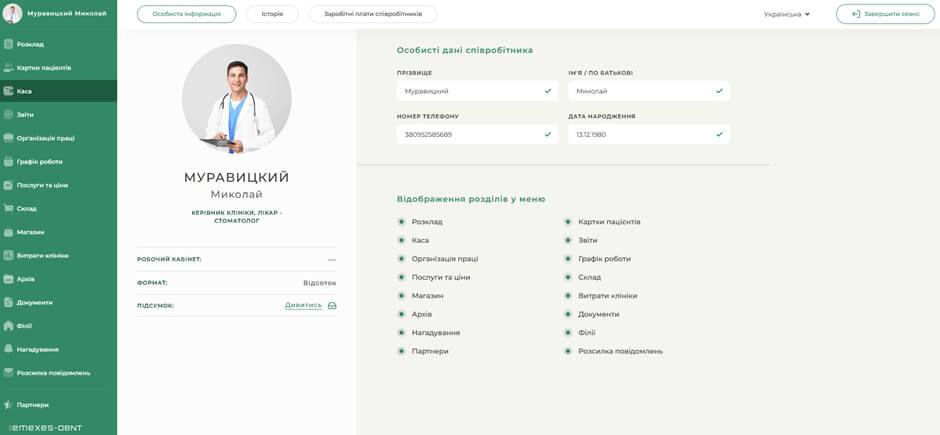Toggle Звіти menu visibility radio button

click(x=568, y=240)
